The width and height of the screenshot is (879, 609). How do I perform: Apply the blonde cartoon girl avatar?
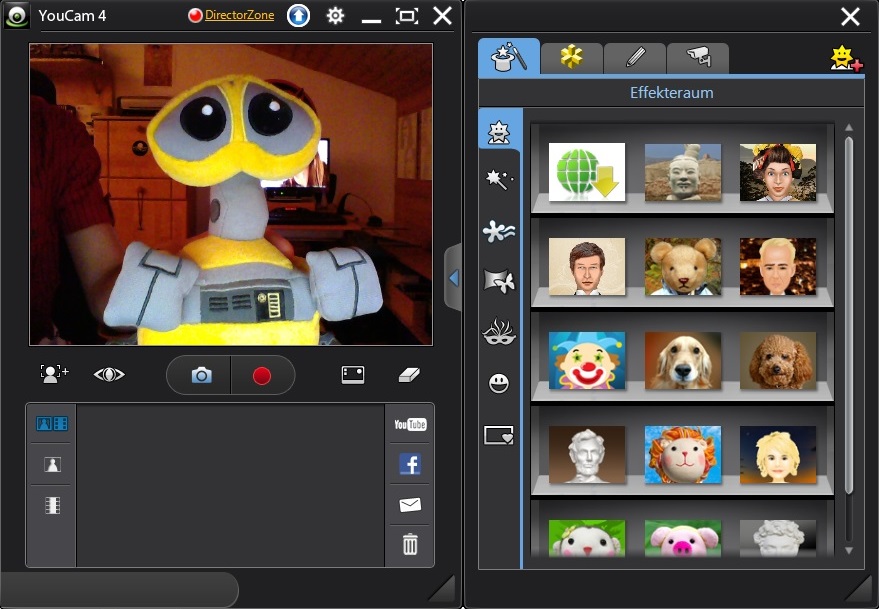coord(778,455)
